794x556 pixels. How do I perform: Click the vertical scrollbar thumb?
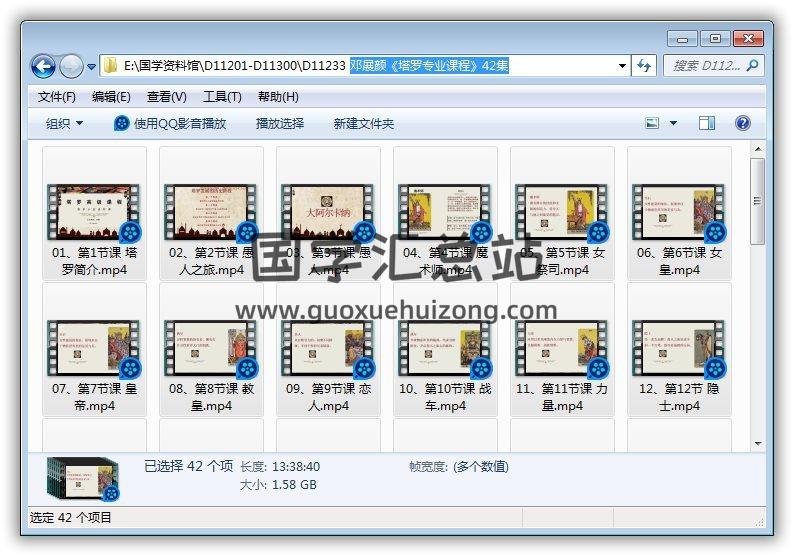(x=758, y=201)
